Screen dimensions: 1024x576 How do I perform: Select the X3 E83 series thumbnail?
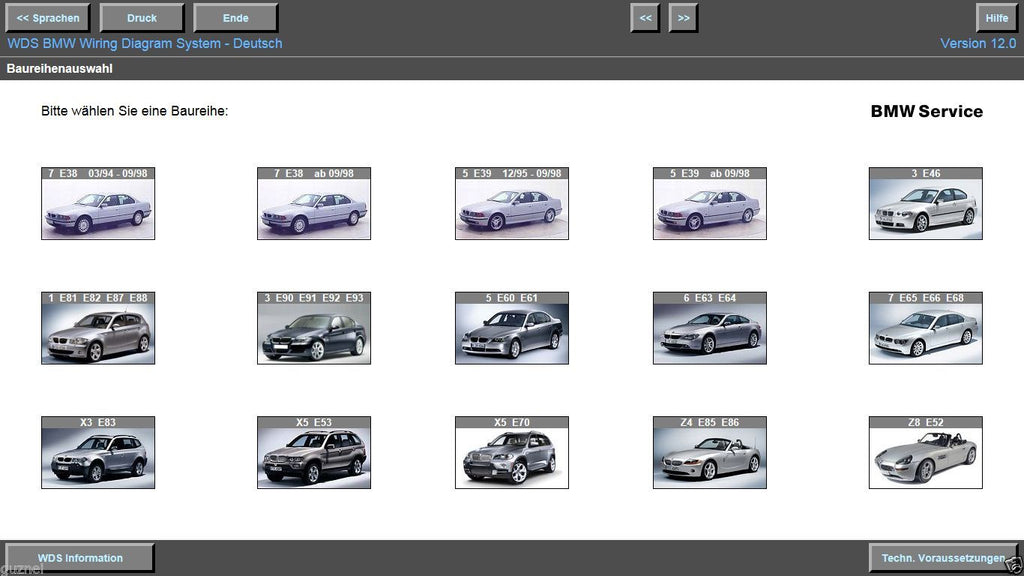tap(98, 453)
